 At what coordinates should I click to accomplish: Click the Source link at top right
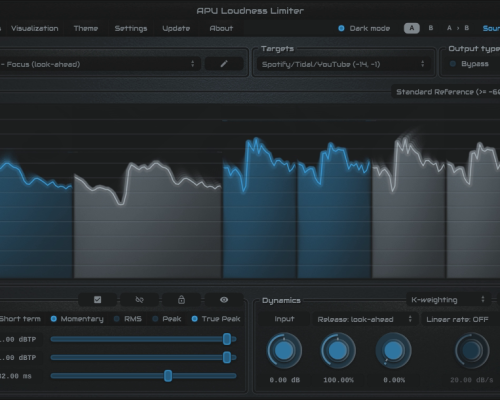click(491, 28)
